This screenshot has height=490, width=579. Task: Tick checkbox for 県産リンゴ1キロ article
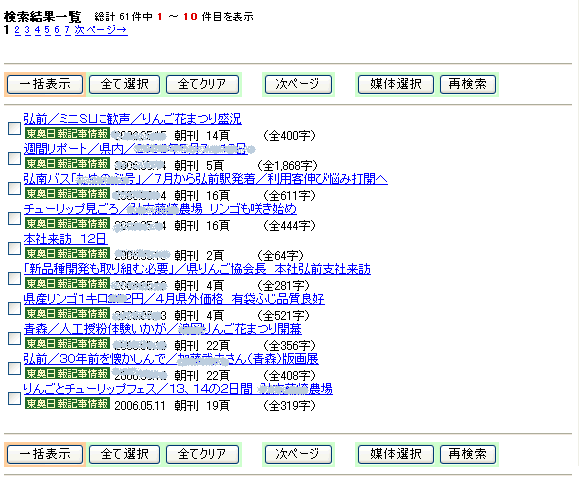pyautogui.click(x=14, y=308)
